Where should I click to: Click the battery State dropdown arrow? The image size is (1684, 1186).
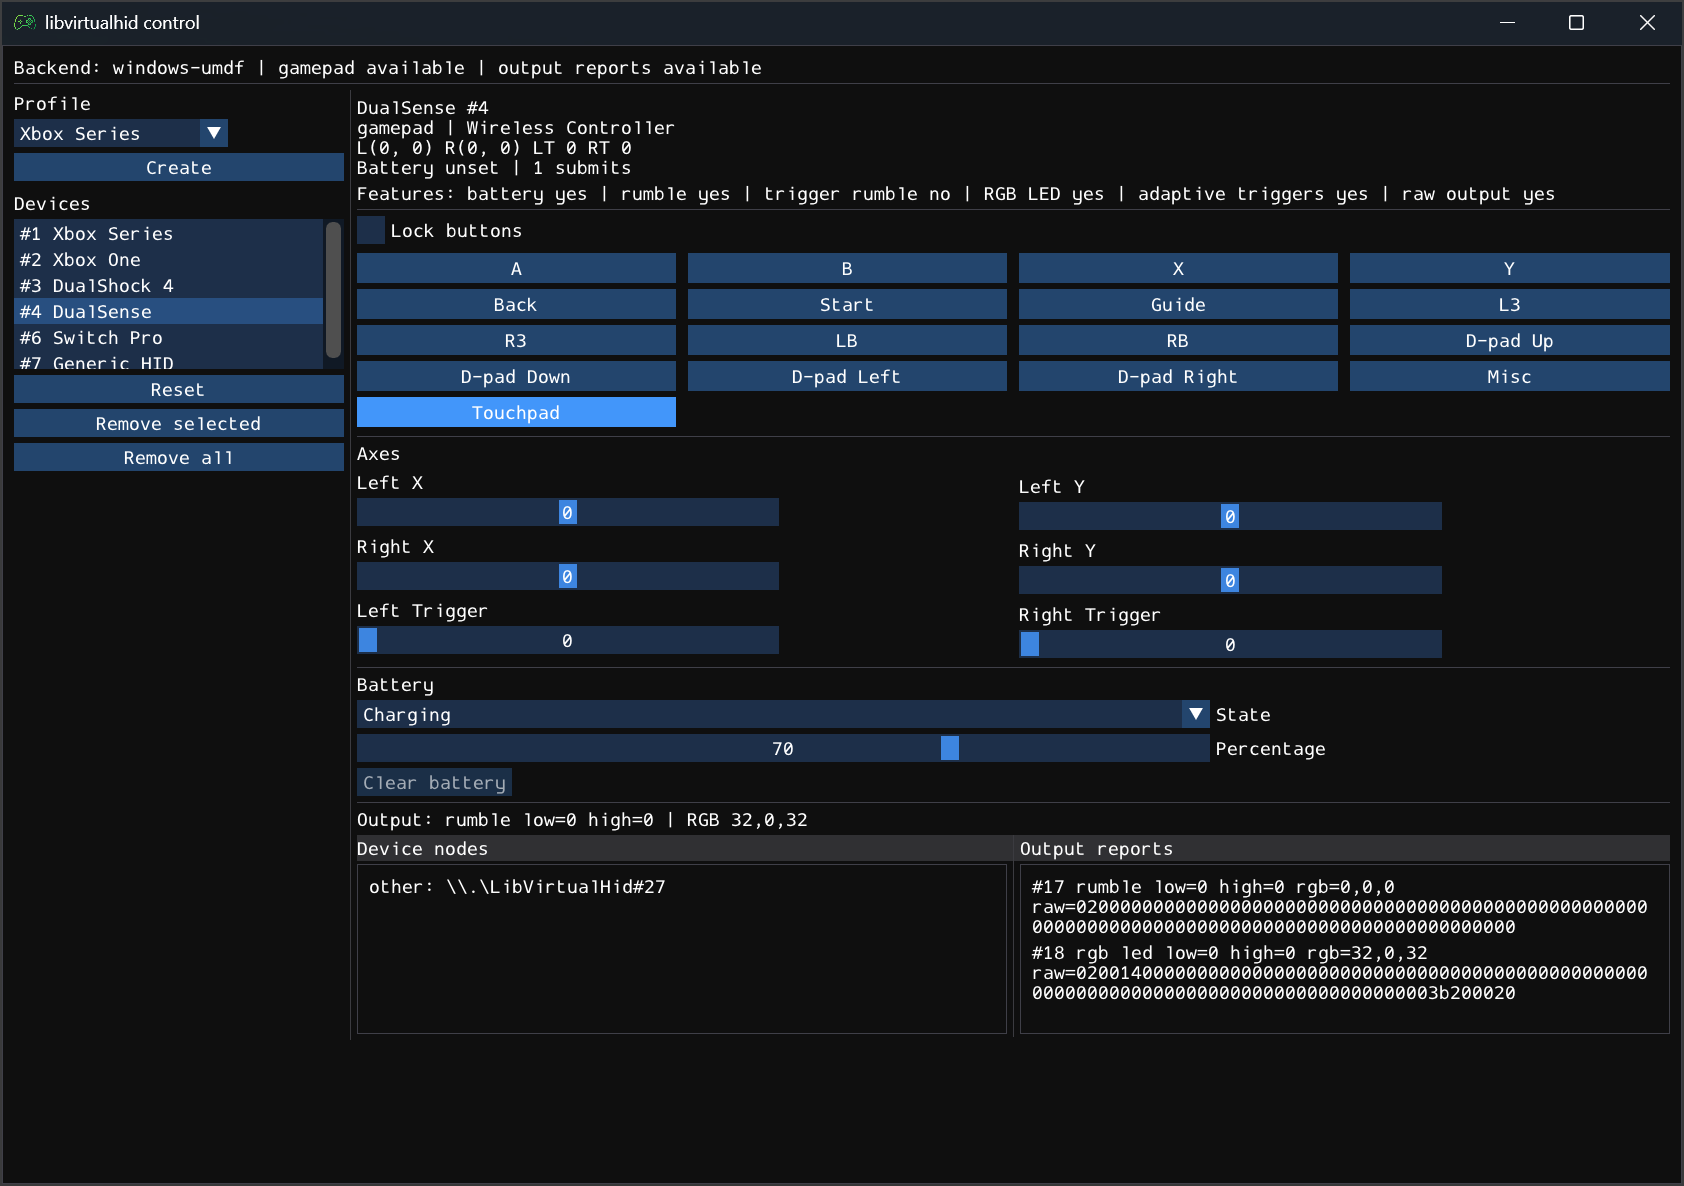[1196, 714]
